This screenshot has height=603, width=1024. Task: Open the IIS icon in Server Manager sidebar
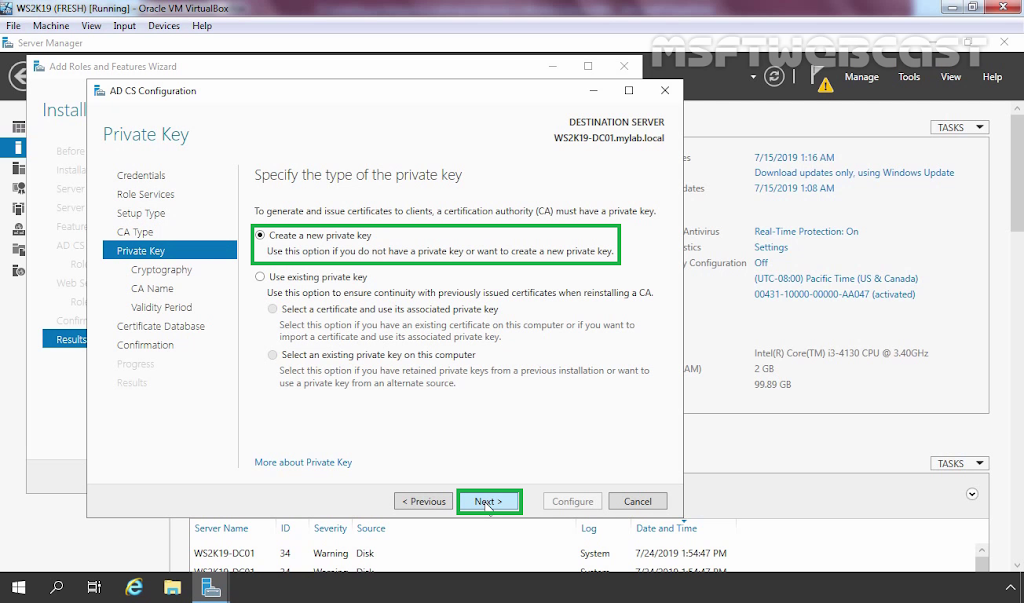click(18, 270)
